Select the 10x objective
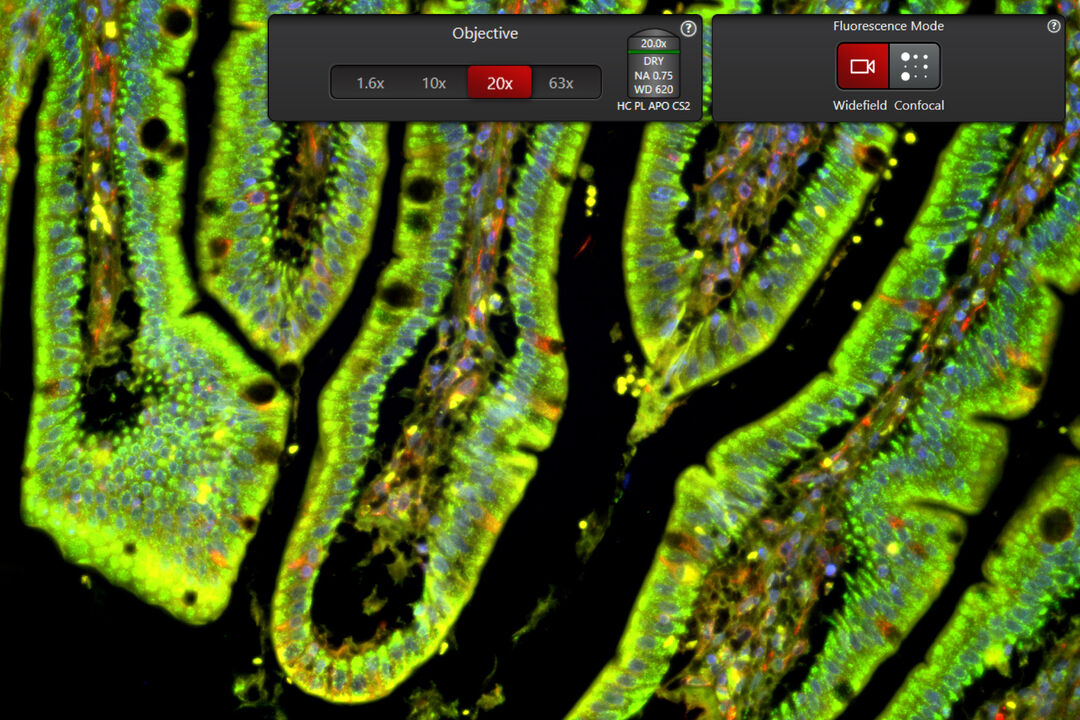The width and height of the screenshot is (1080, 720). click(434, 83)
